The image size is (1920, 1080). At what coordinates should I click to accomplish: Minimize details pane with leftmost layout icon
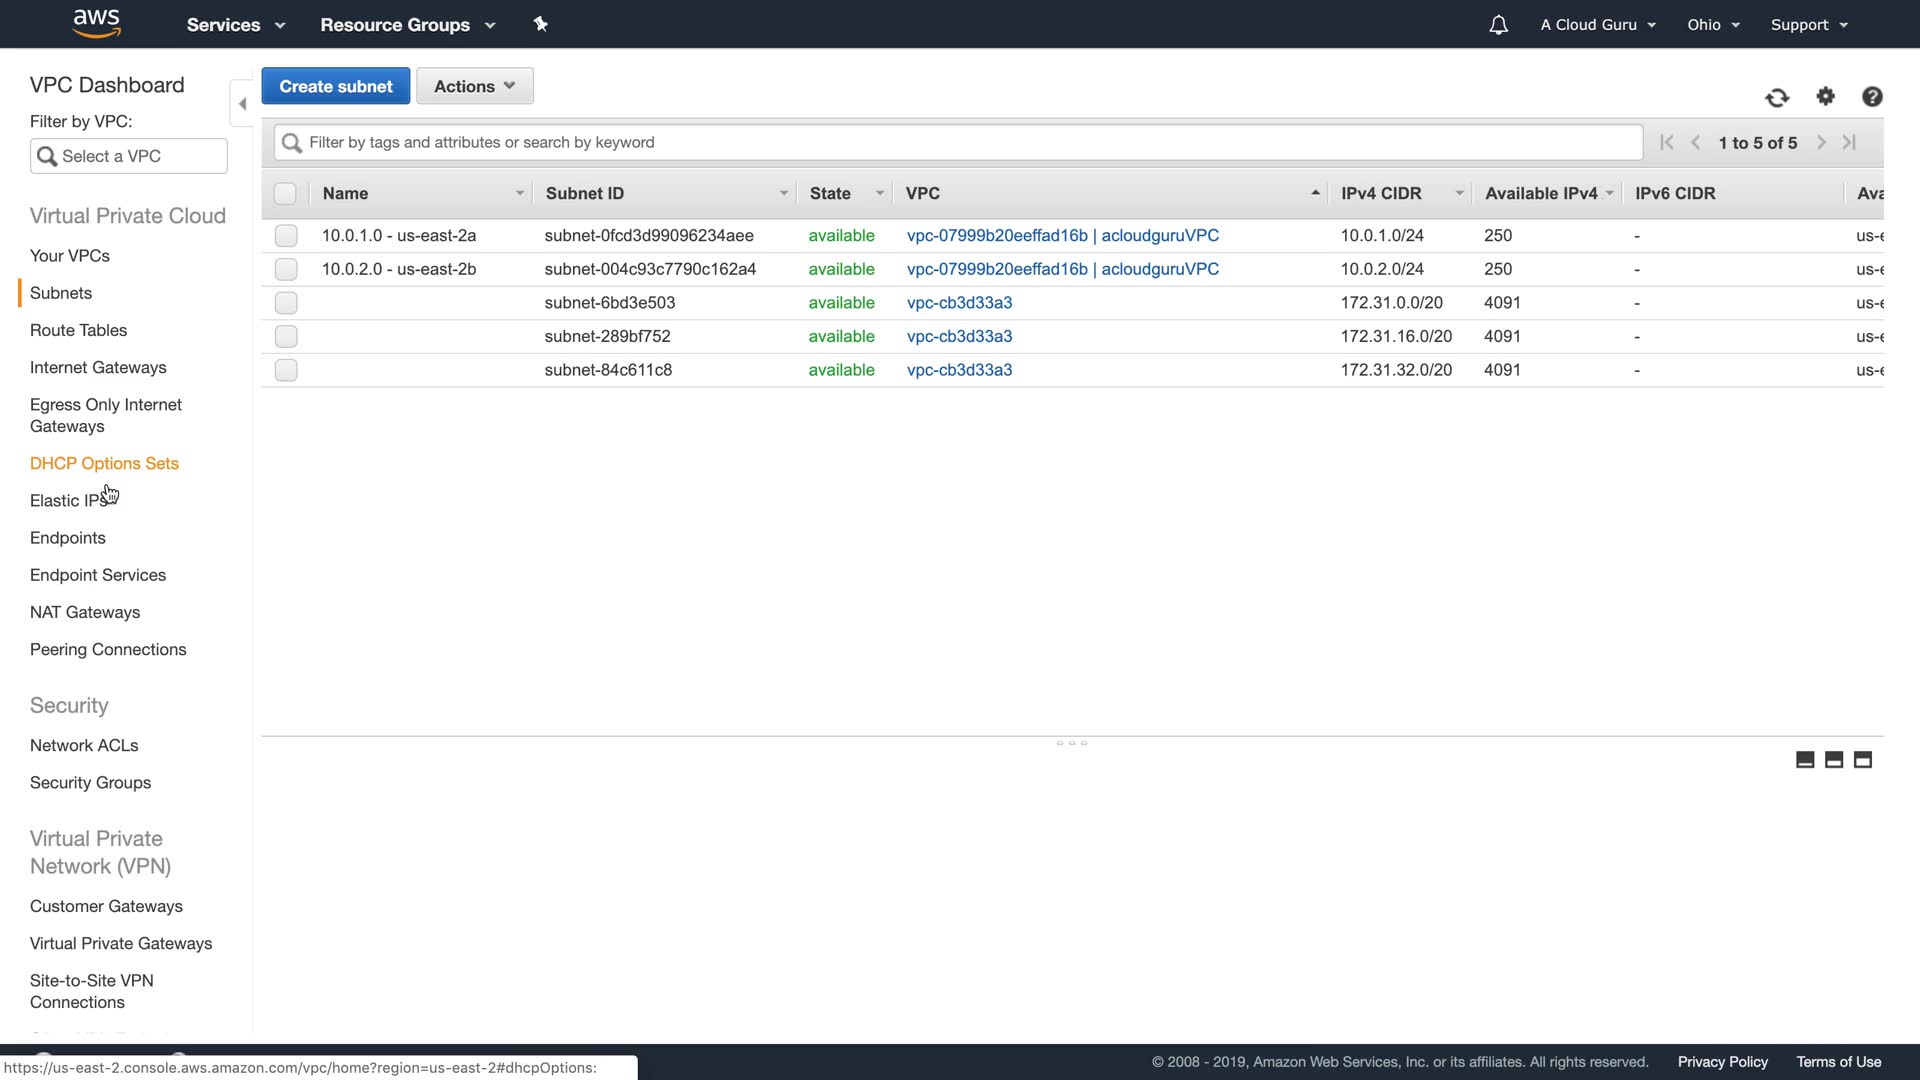[1805, 760]
